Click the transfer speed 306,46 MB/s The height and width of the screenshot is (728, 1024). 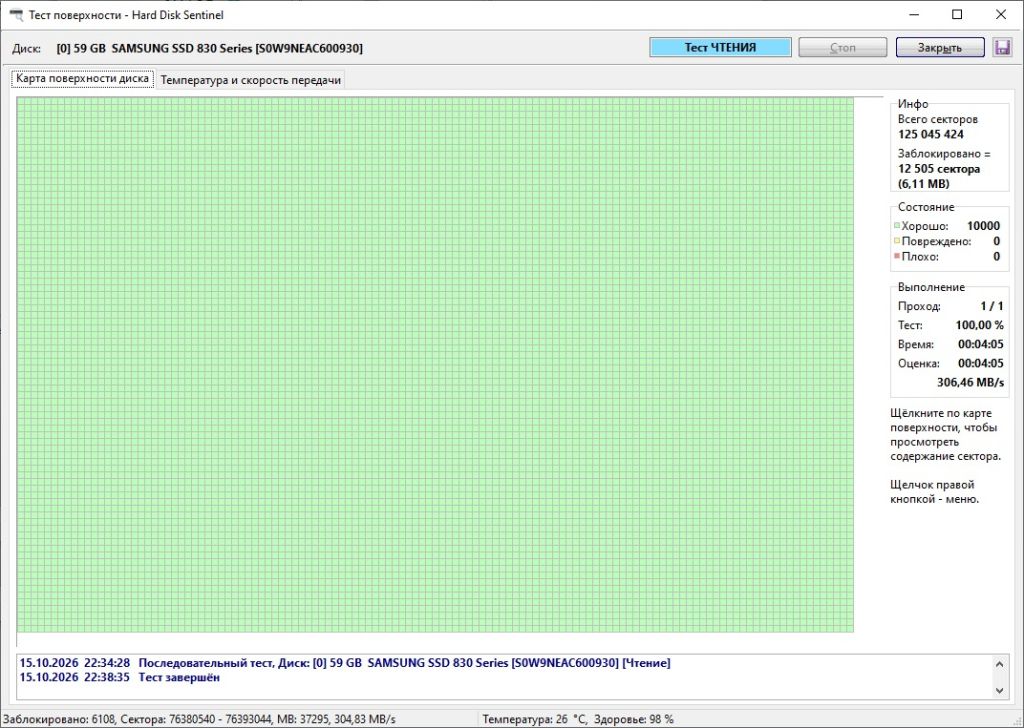point(970,383)
